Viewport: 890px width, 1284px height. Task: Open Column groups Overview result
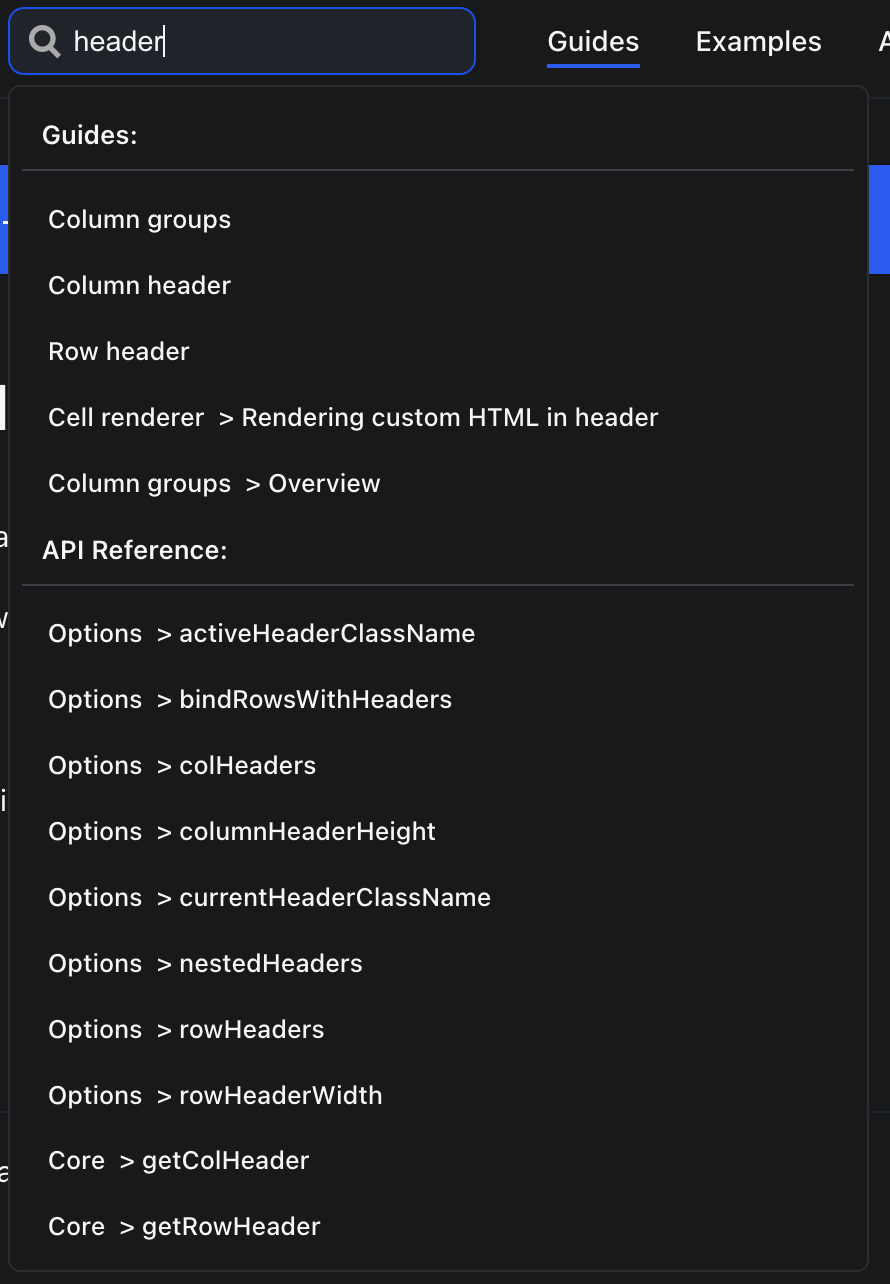pos(214,483)
